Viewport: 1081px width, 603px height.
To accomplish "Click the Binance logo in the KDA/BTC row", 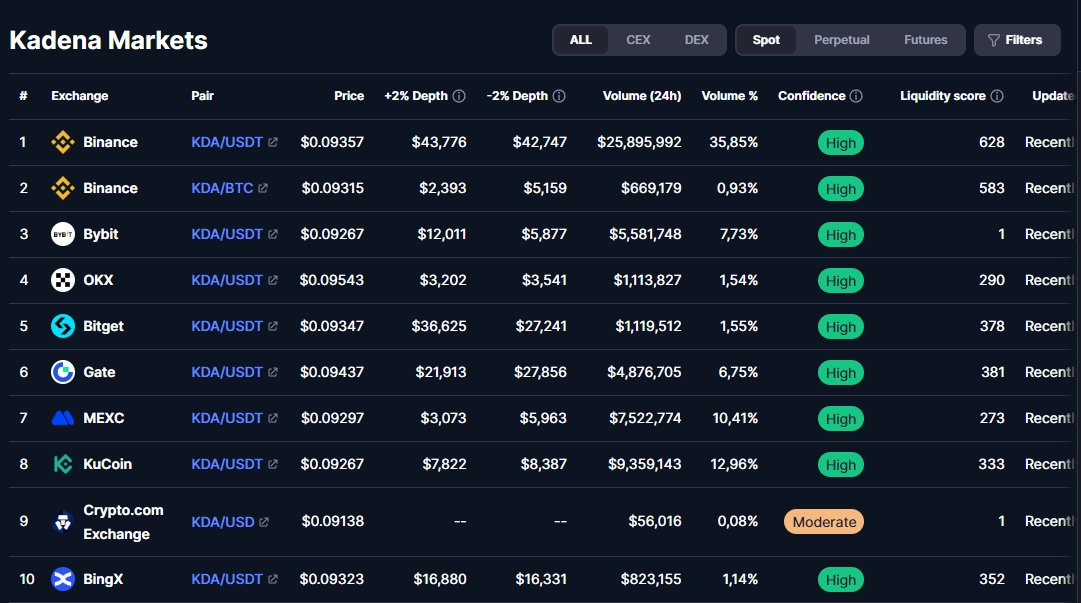I will pyautogui.click(x=63, y=188).
